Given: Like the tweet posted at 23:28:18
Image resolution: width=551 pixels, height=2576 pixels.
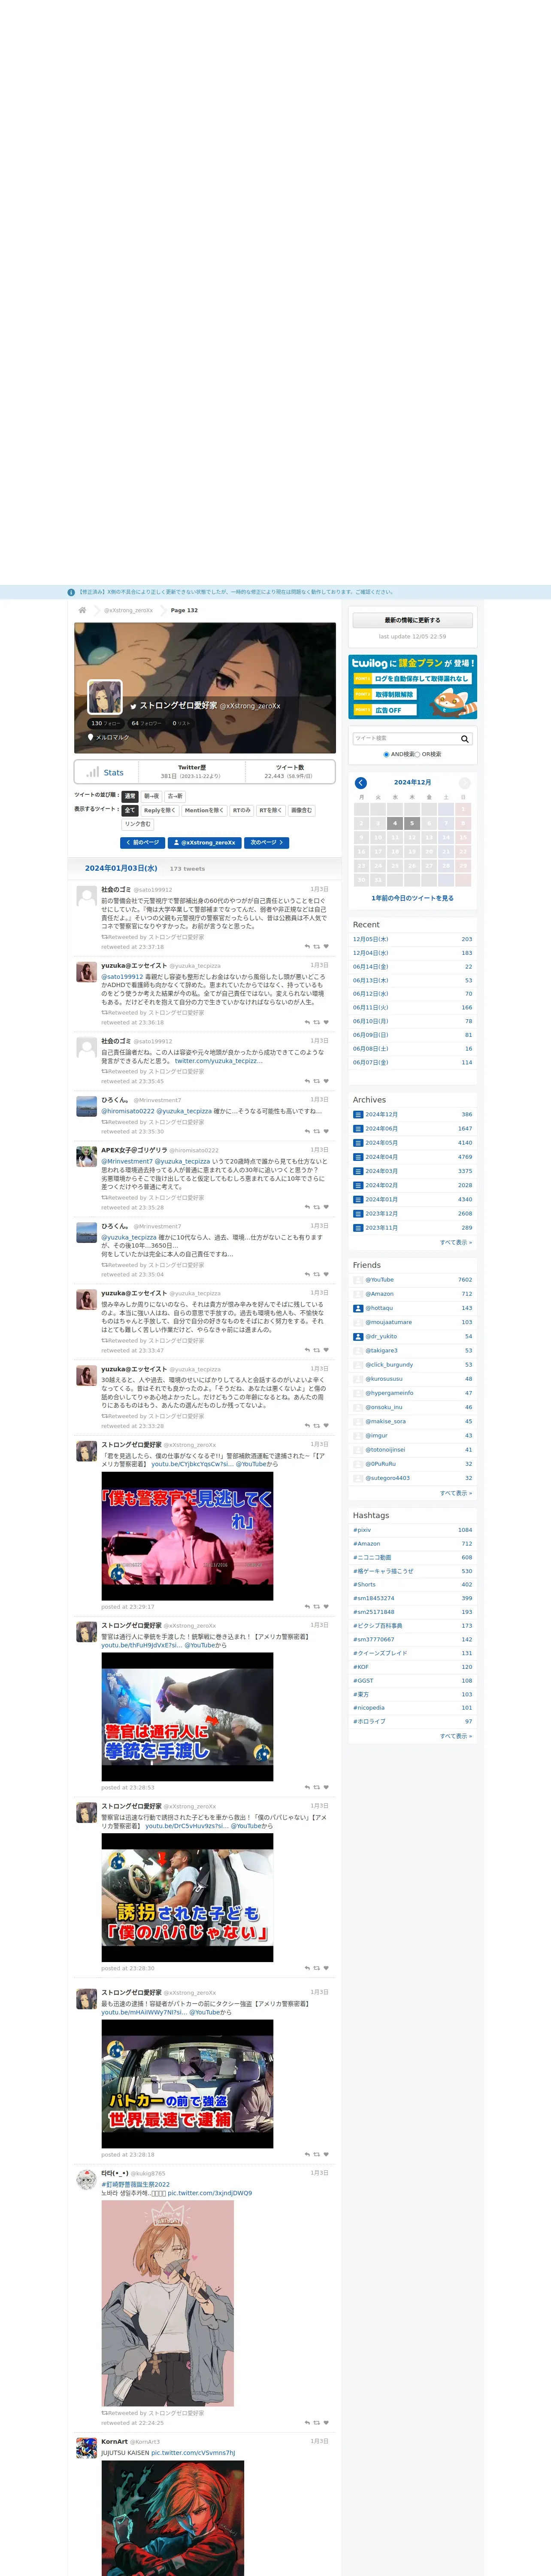Looking at the screenshot, I should (326, 2154).
